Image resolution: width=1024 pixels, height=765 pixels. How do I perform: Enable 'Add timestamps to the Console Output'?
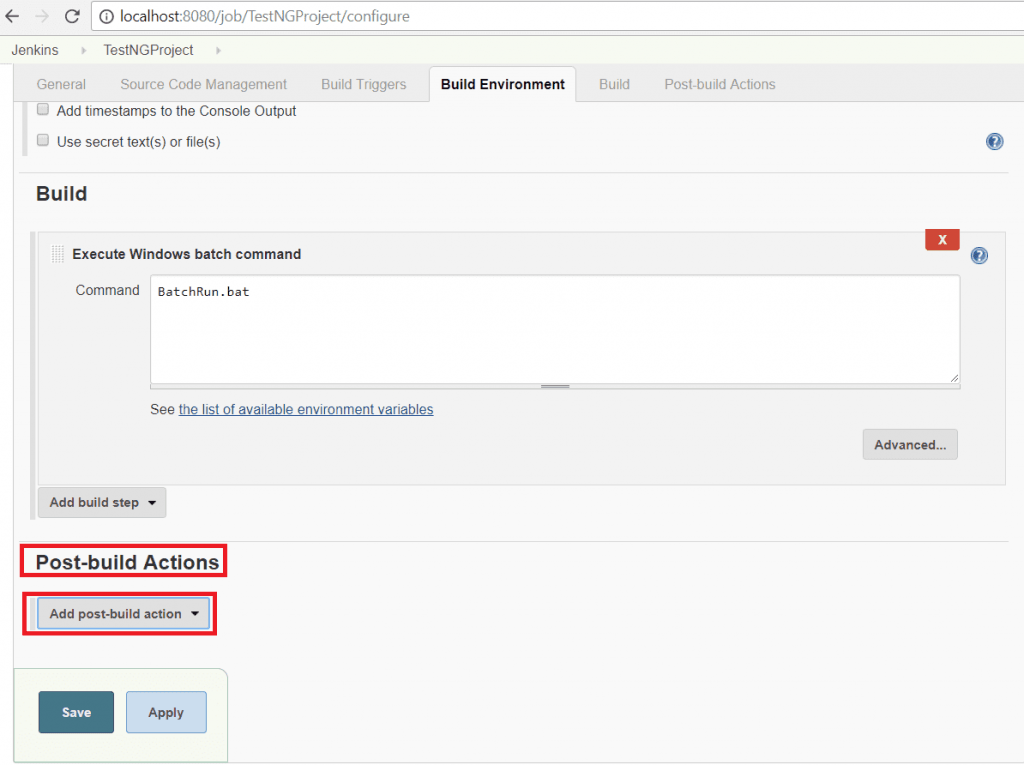[x=41, y=109]
